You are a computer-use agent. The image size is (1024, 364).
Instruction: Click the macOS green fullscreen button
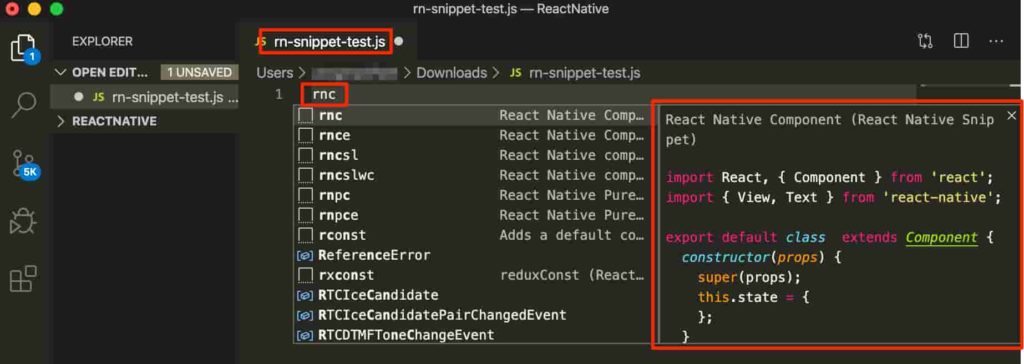(x=56, y=9)
